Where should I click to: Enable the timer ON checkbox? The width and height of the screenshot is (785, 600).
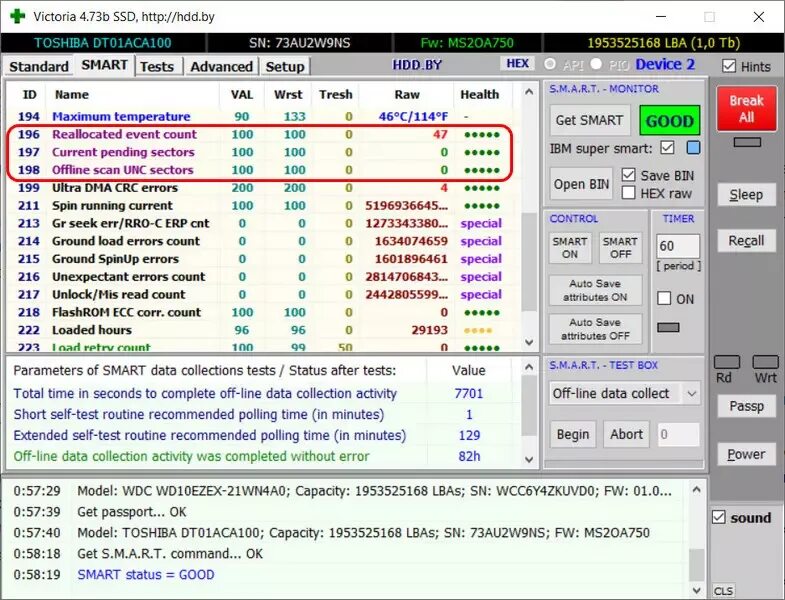click(x=664, y=298)
